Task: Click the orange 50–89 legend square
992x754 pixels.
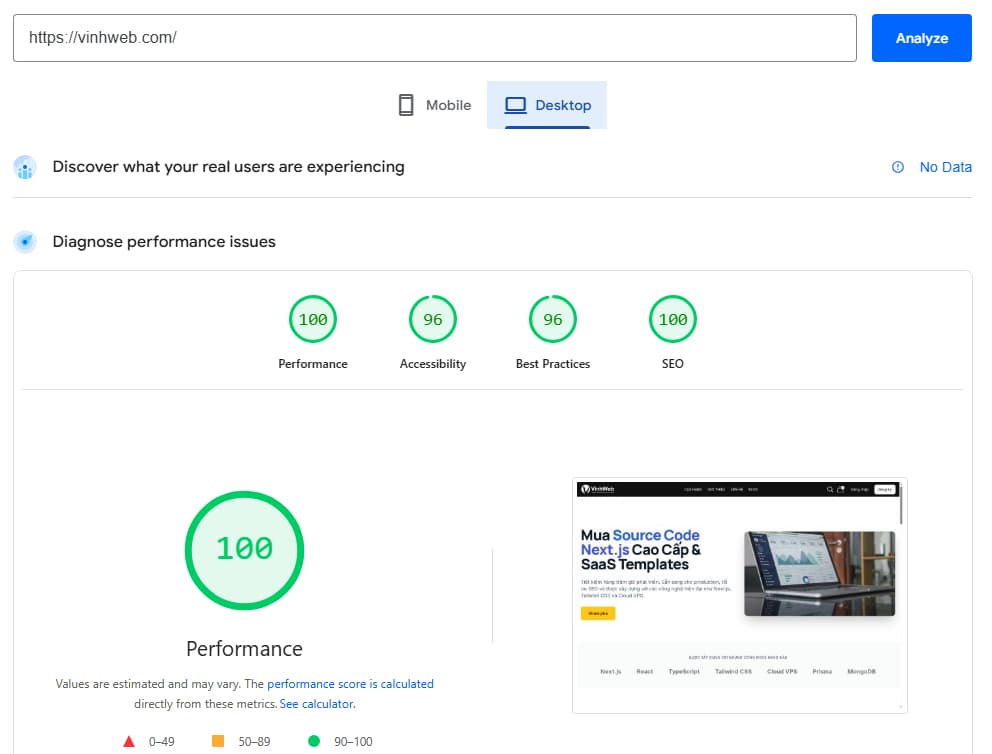Action: pos(218,741)
